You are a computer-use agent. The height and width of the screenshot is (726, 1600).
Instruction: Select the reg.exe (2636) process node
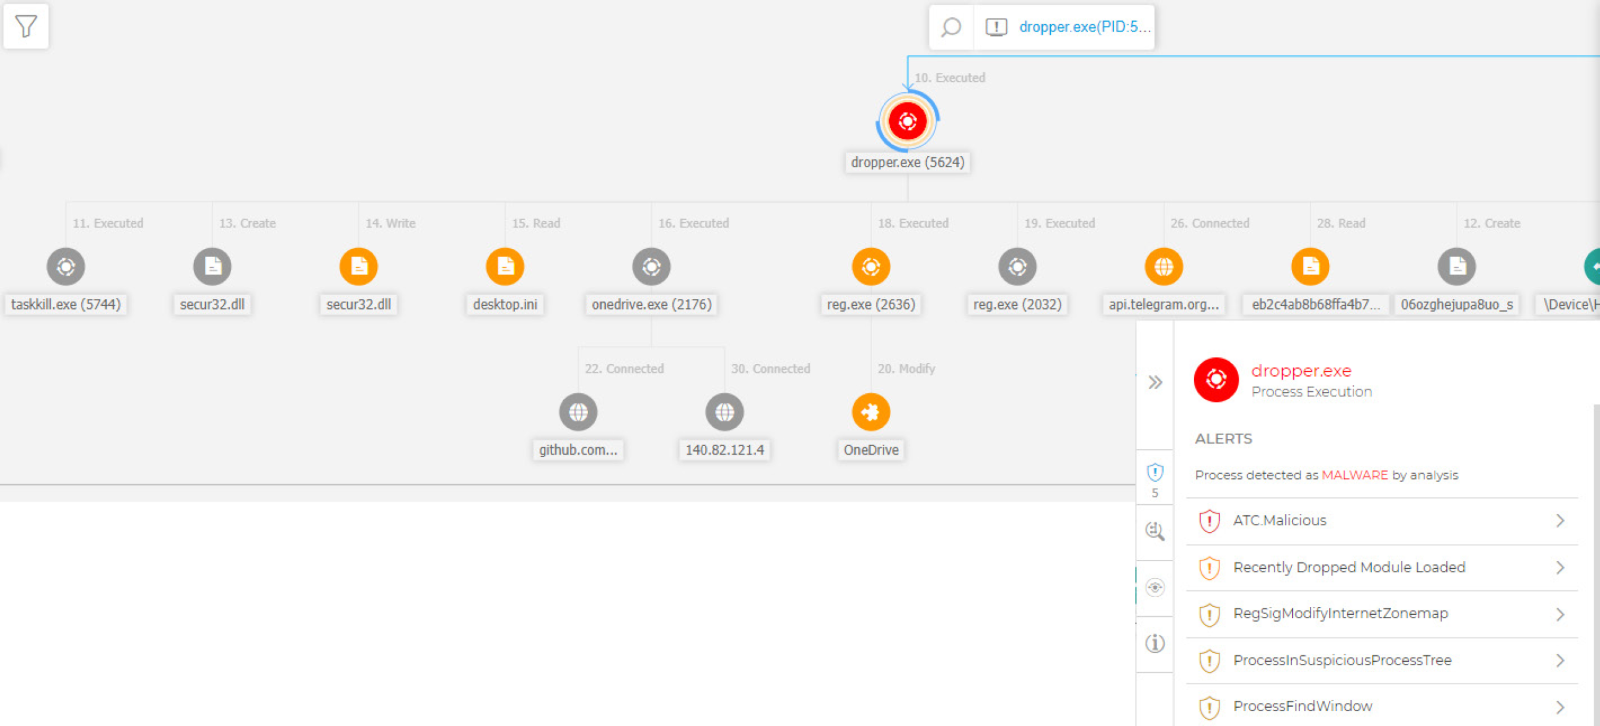click(x=871, y=267)
